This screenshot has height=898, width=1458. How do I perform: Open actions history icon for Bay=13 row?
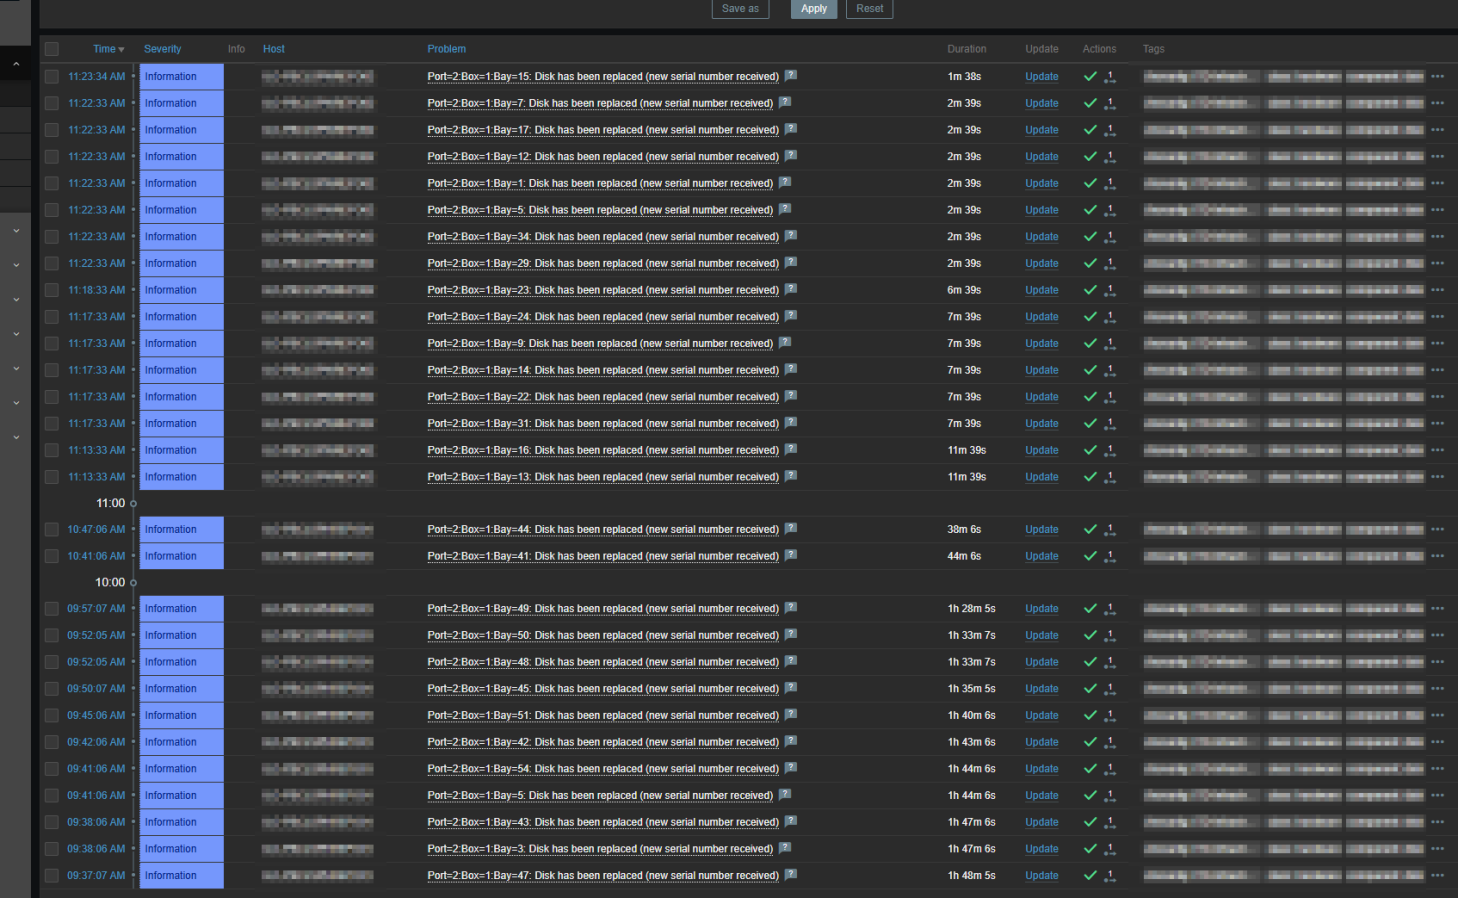(1110, 477)
